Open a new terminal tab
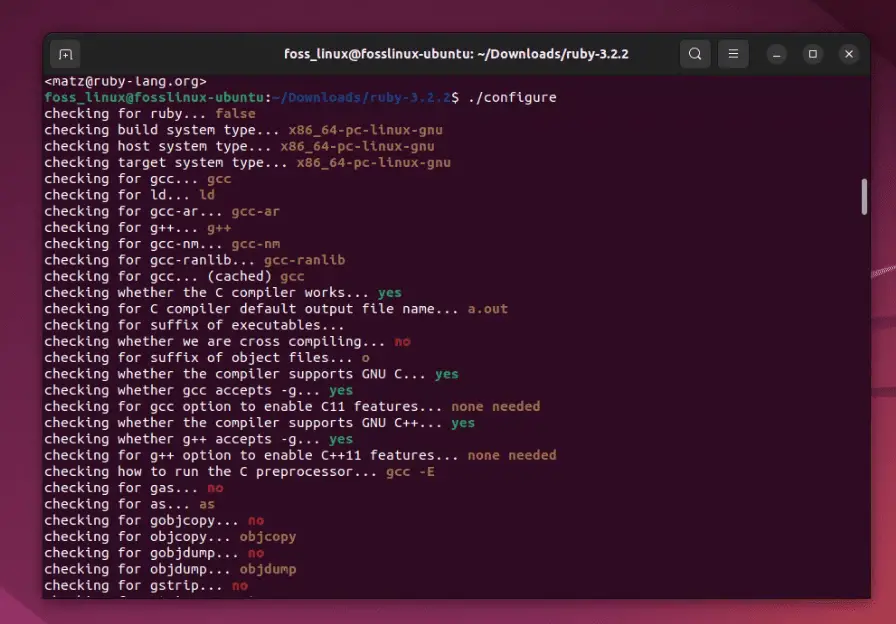896x624 pixels. [x=65, y=54]
